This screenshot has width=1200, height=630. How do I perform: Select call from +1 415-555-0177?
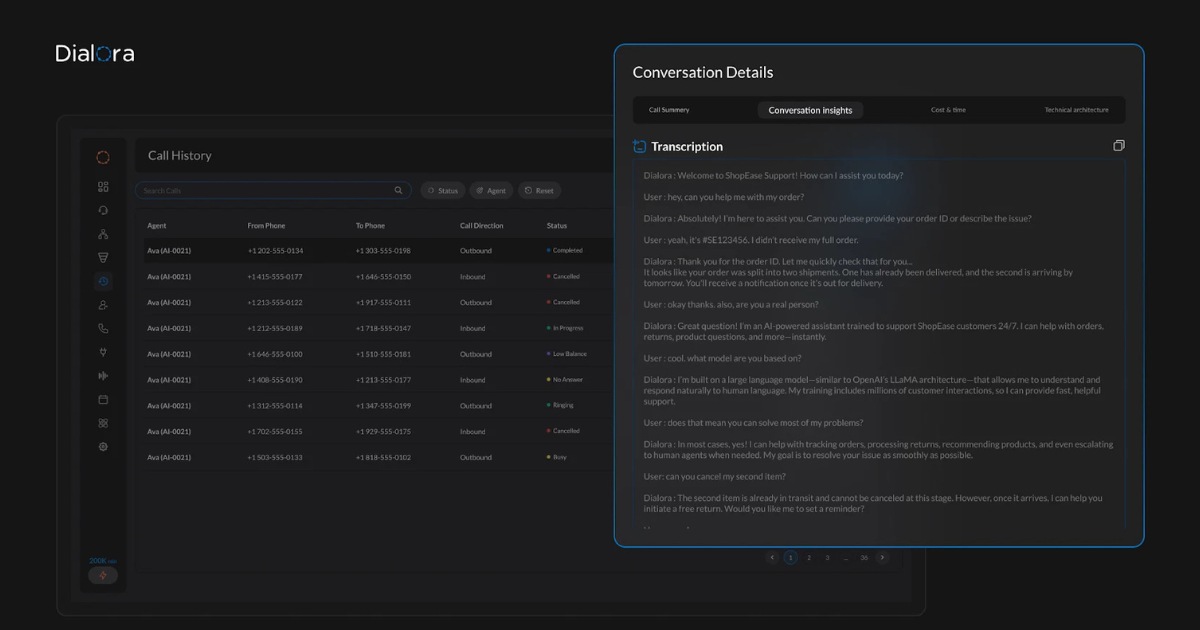pyautogui.click(x=275, y=277)
